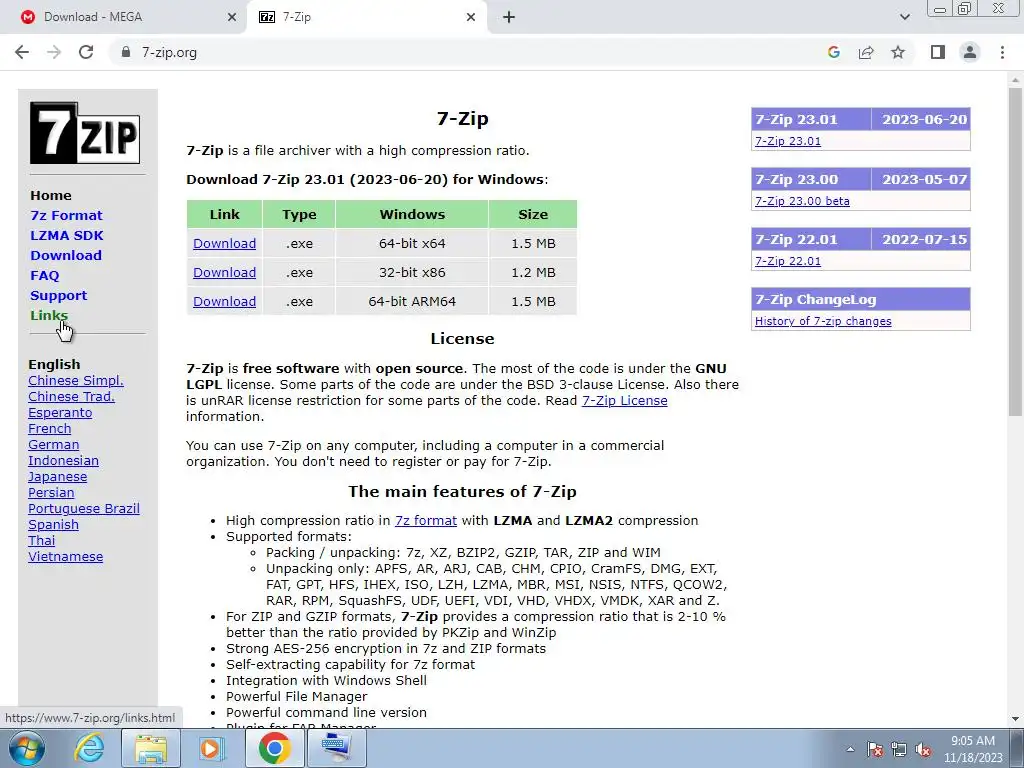
Task: Launch Internet Explorer from taskbar
Action: tap(88, 748)
